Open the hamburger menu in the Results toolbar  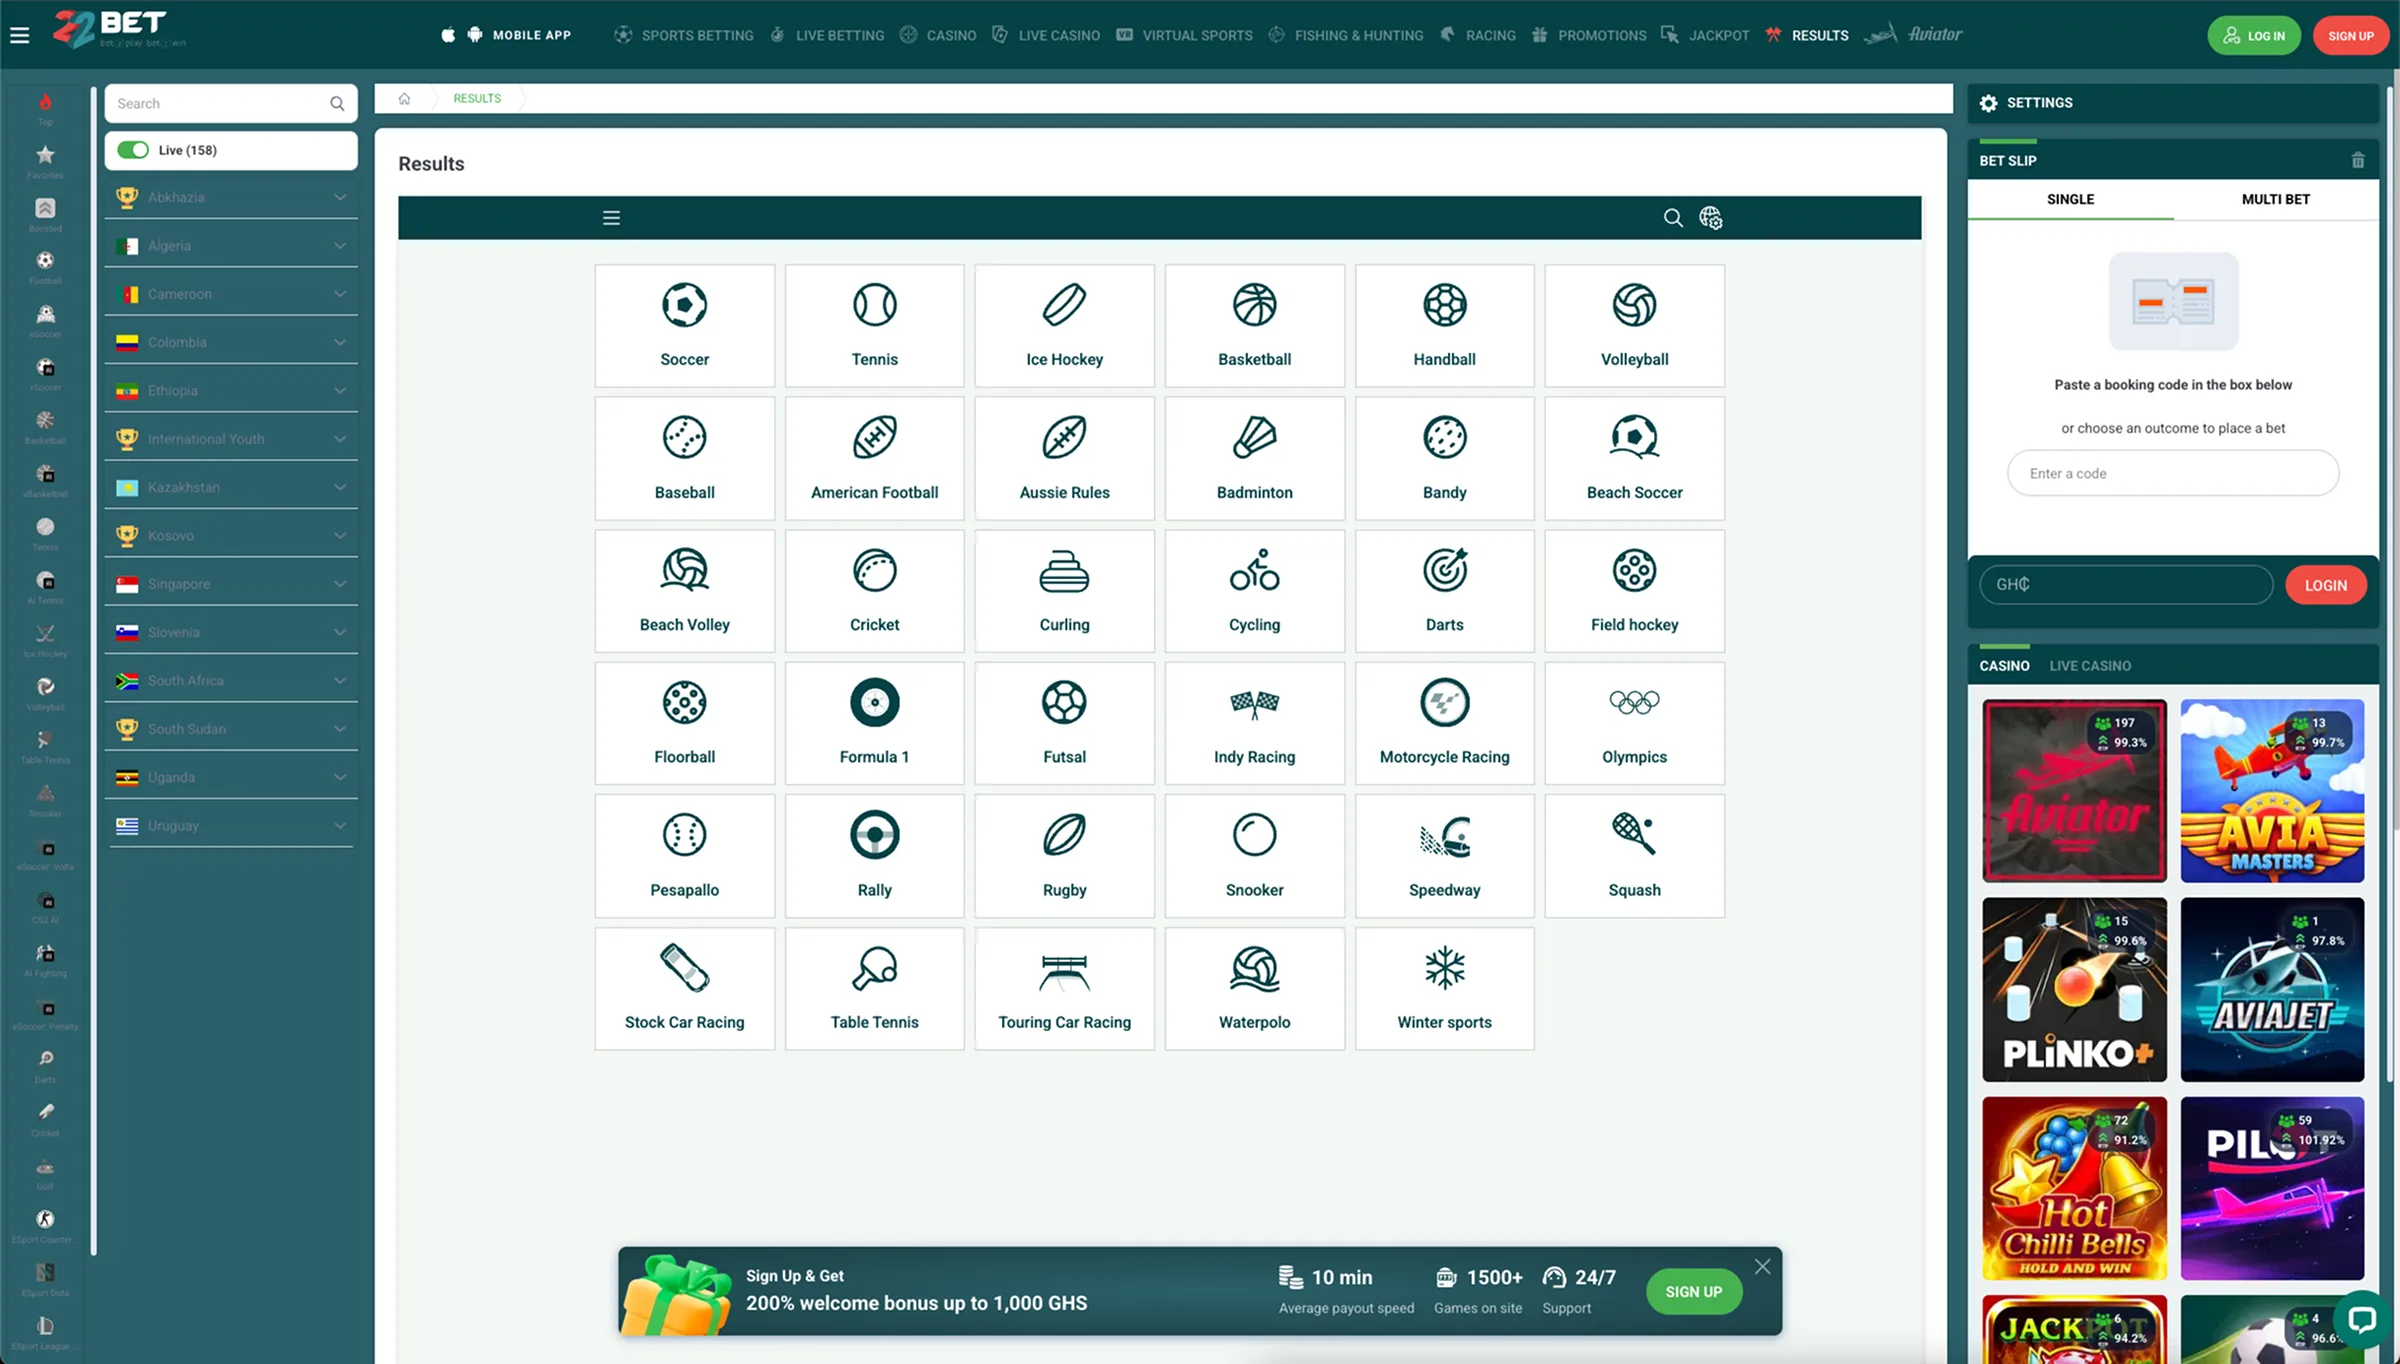click(611, 217)
